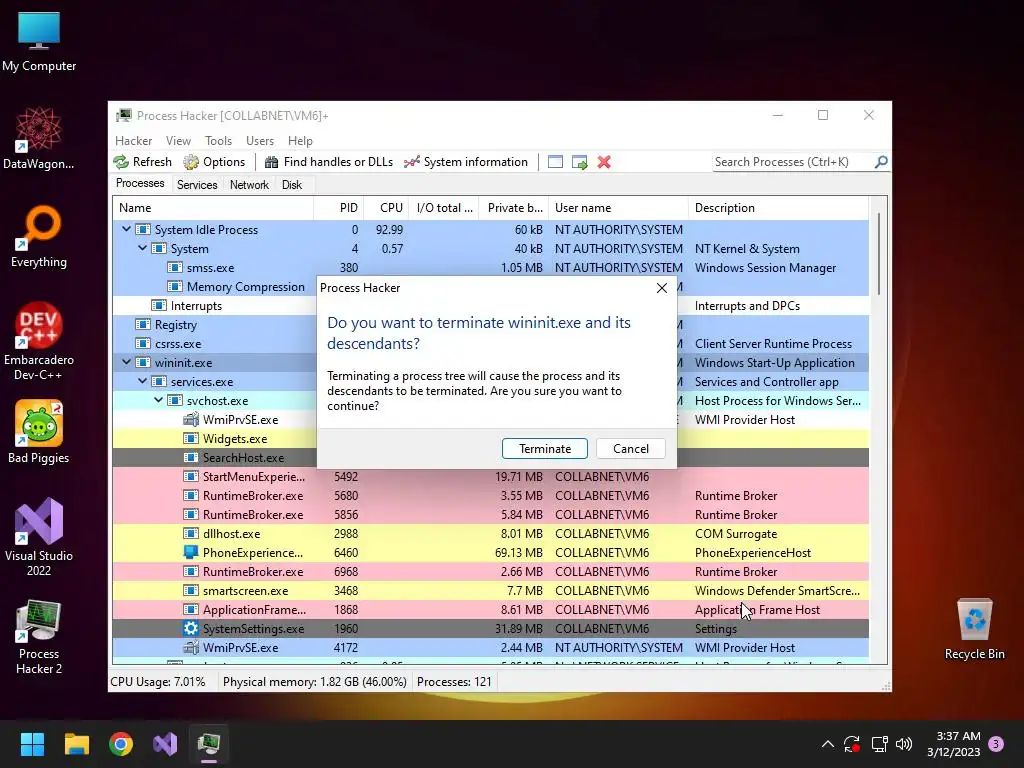1024x768 pixels.
Task: Select the ApplicationFrame process row
Action: coord(490,609)
